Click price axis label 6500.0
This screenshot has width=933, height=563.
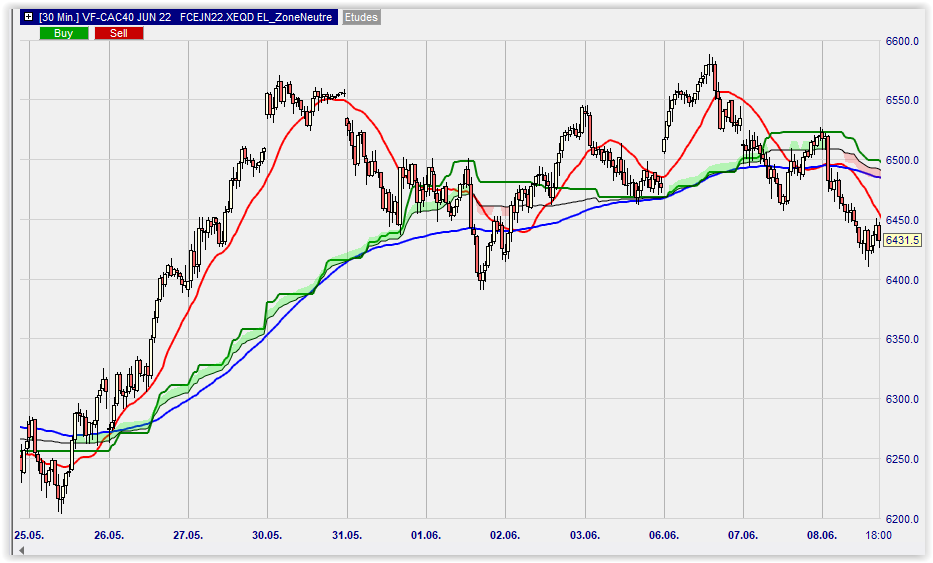[902, 161]
